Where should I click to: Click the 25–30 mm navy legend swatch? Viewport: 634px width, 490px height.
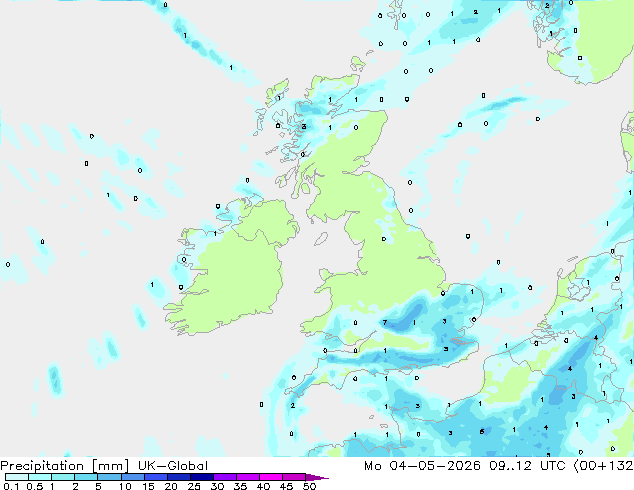coord(201,477)
